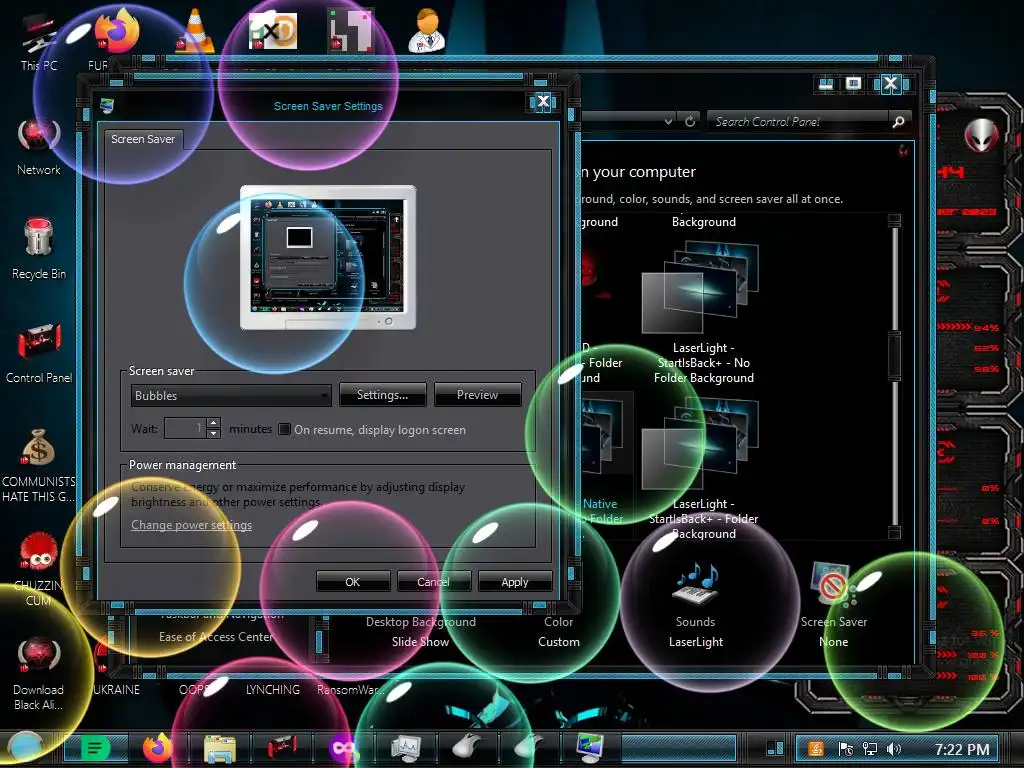Open the HxD hex editor desktop shortcut
Image resolution: width=1024 pixels, height=768 pixels.
pyautogui.click(x=273, y=31)
